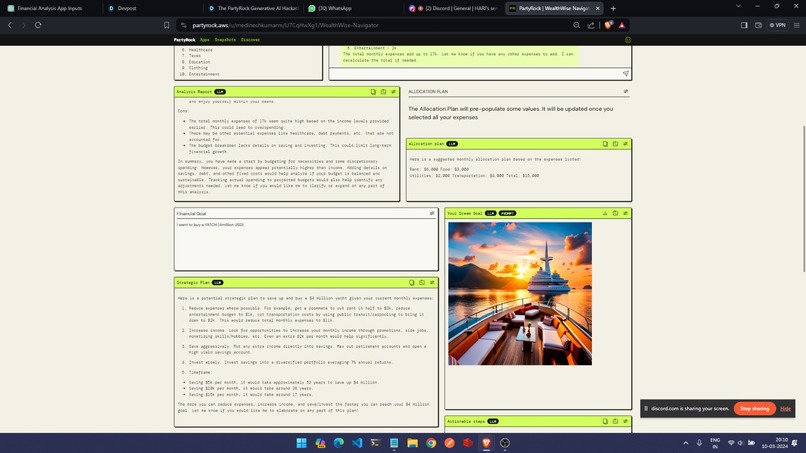
Task: Open the Windows Start menu
Action: pos(302,443)
